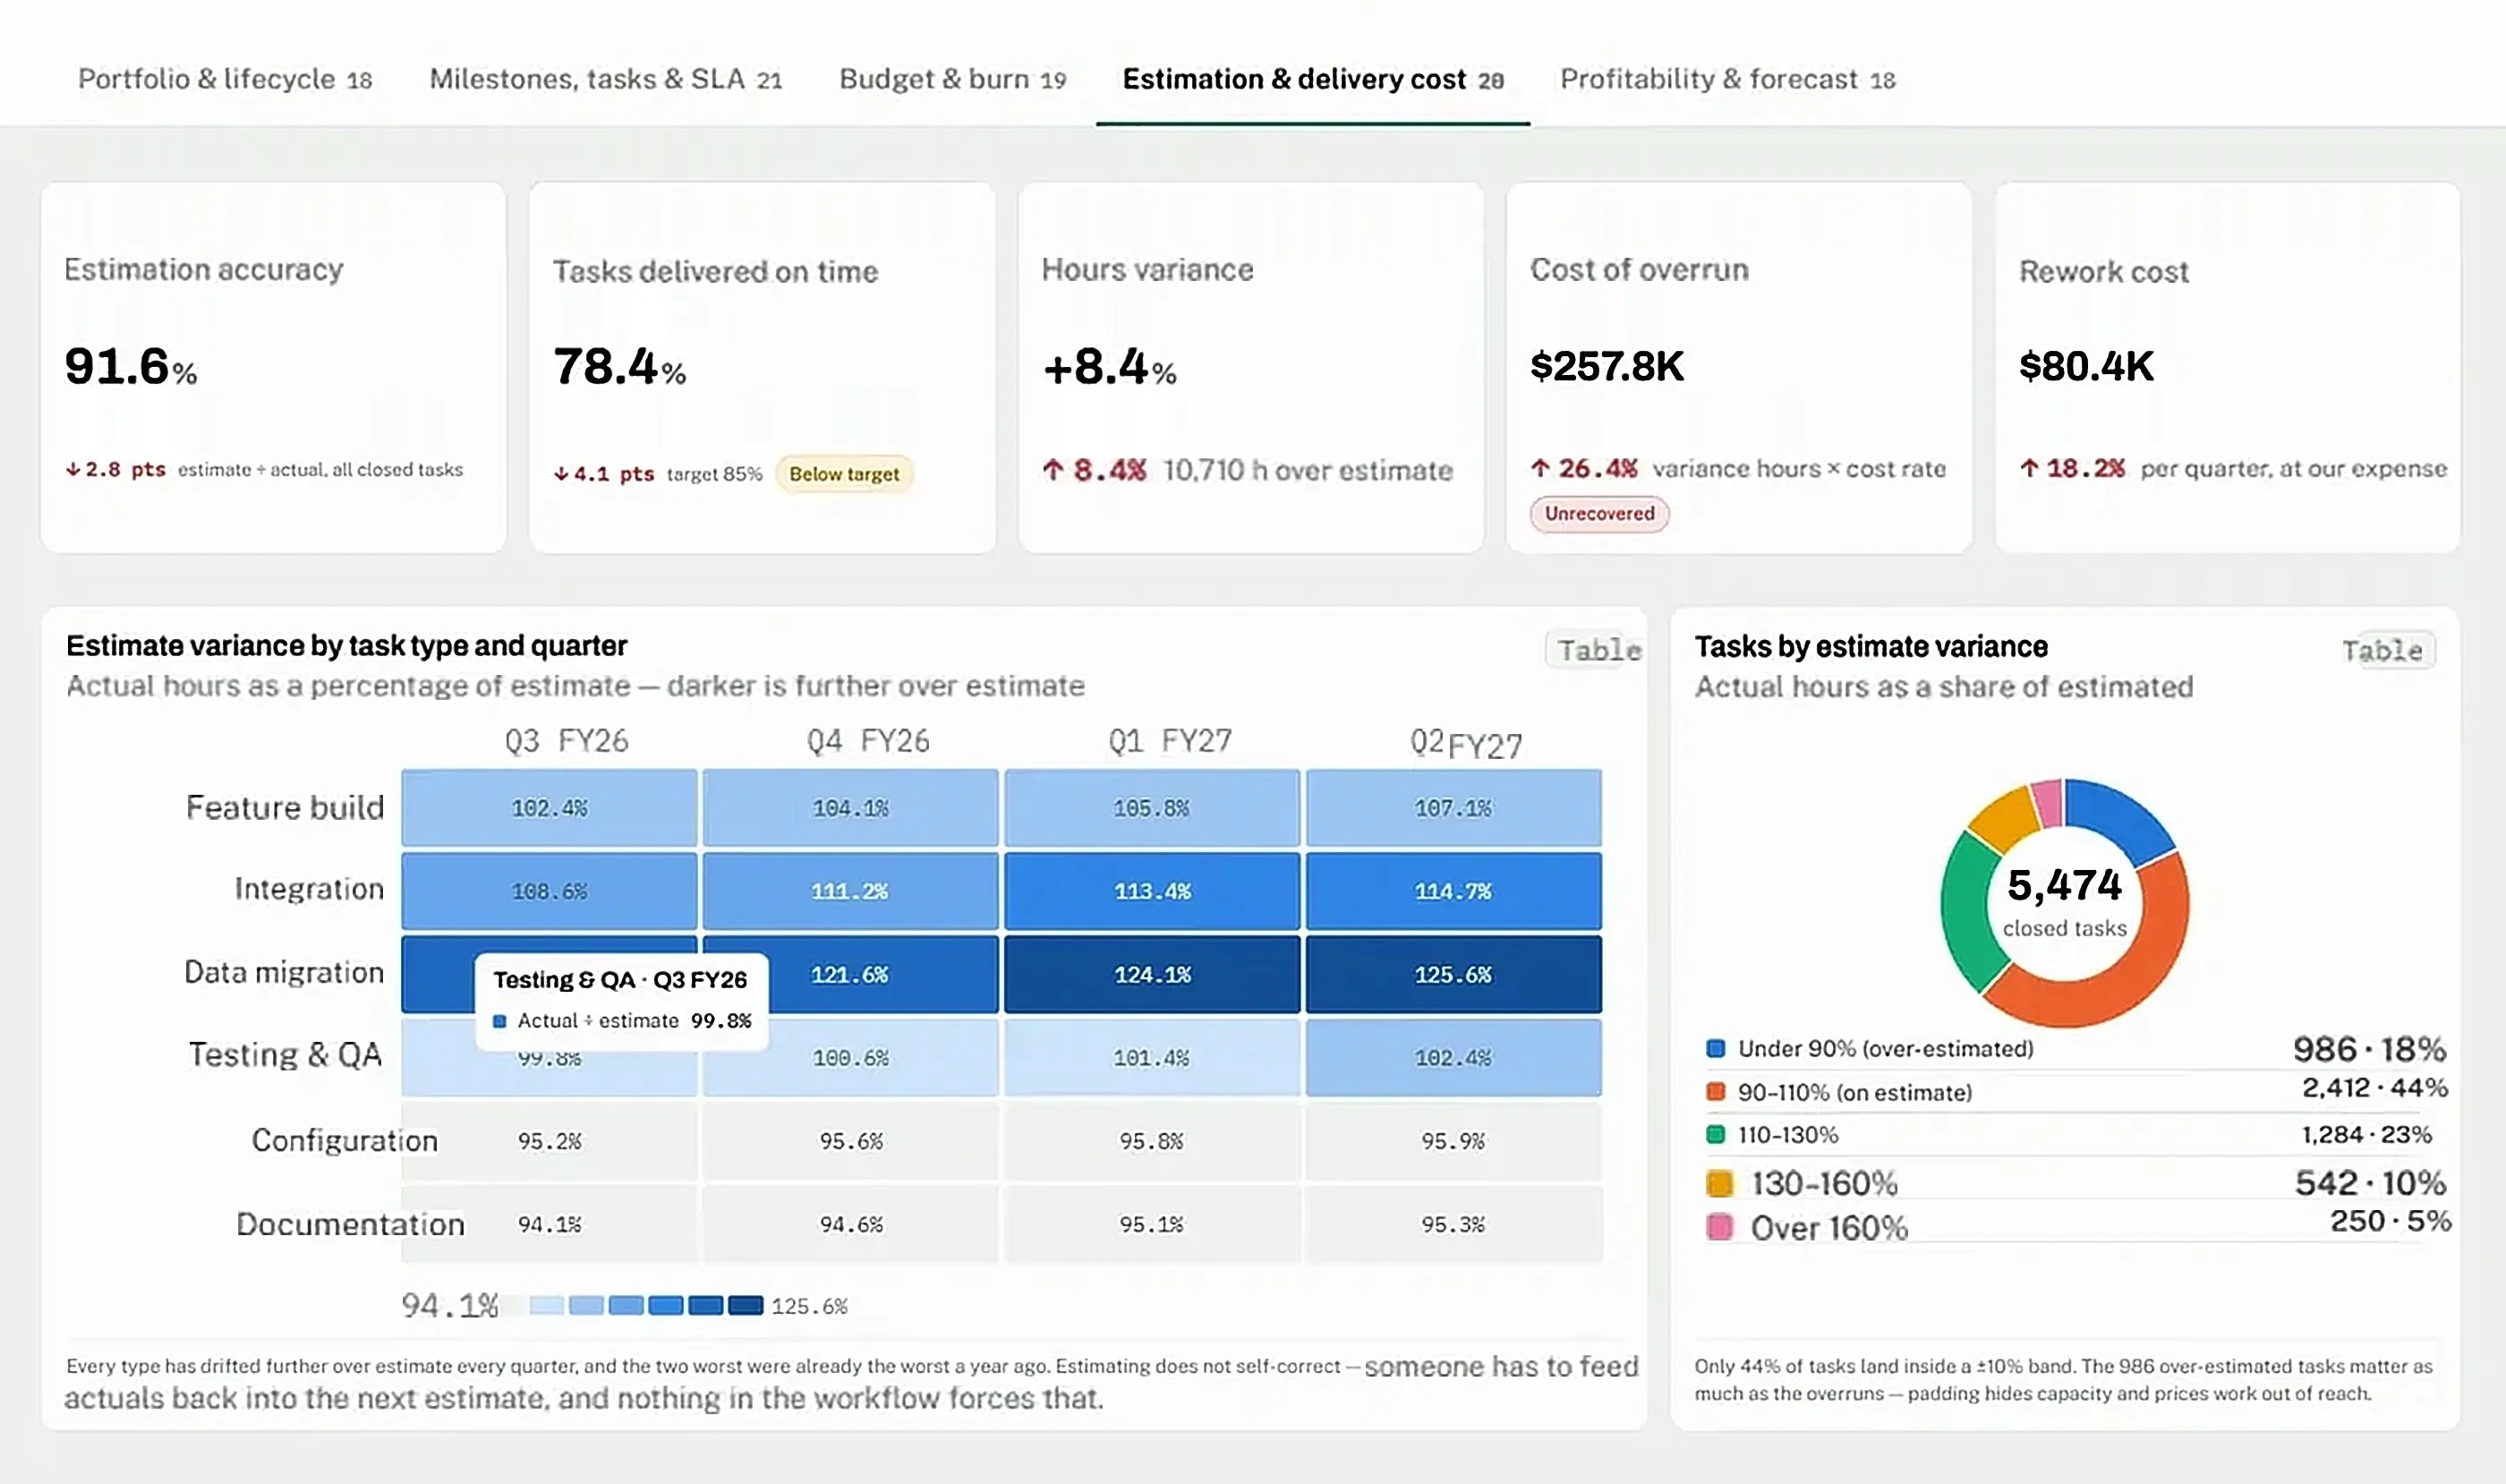Open the Budget & burn tab
The image size is (2506, 1484).
point(952,79)
